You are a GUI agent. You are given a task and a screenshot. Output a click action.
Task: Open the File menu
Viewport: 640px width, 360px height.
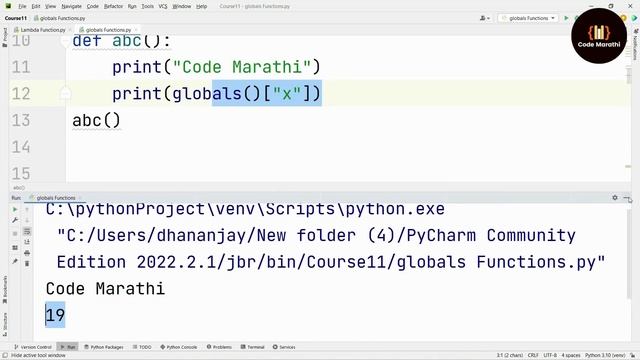[x=22, y=6]
